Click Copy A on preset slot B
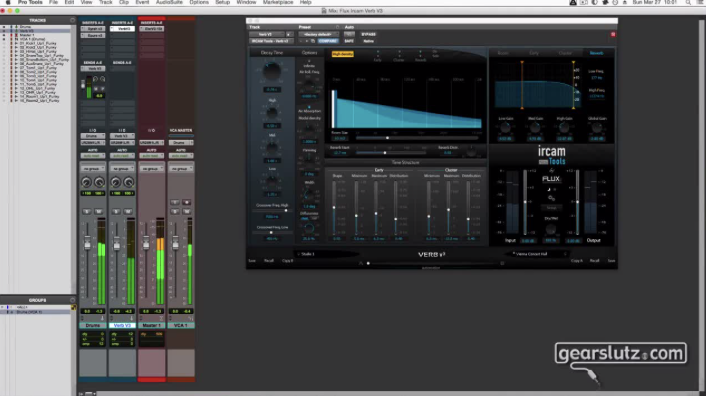This screenshot has width=706, height=396. coord(576,261)
